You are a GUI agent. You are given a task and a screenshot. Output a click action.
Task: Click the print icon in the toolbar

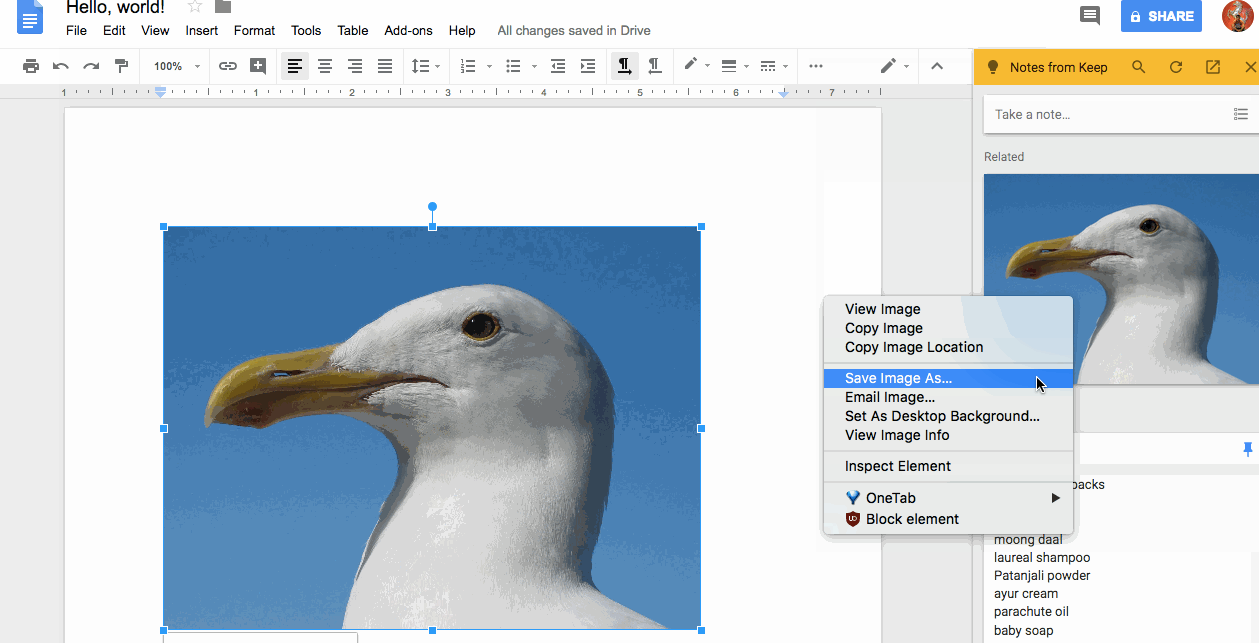click(x=31, y=66)
